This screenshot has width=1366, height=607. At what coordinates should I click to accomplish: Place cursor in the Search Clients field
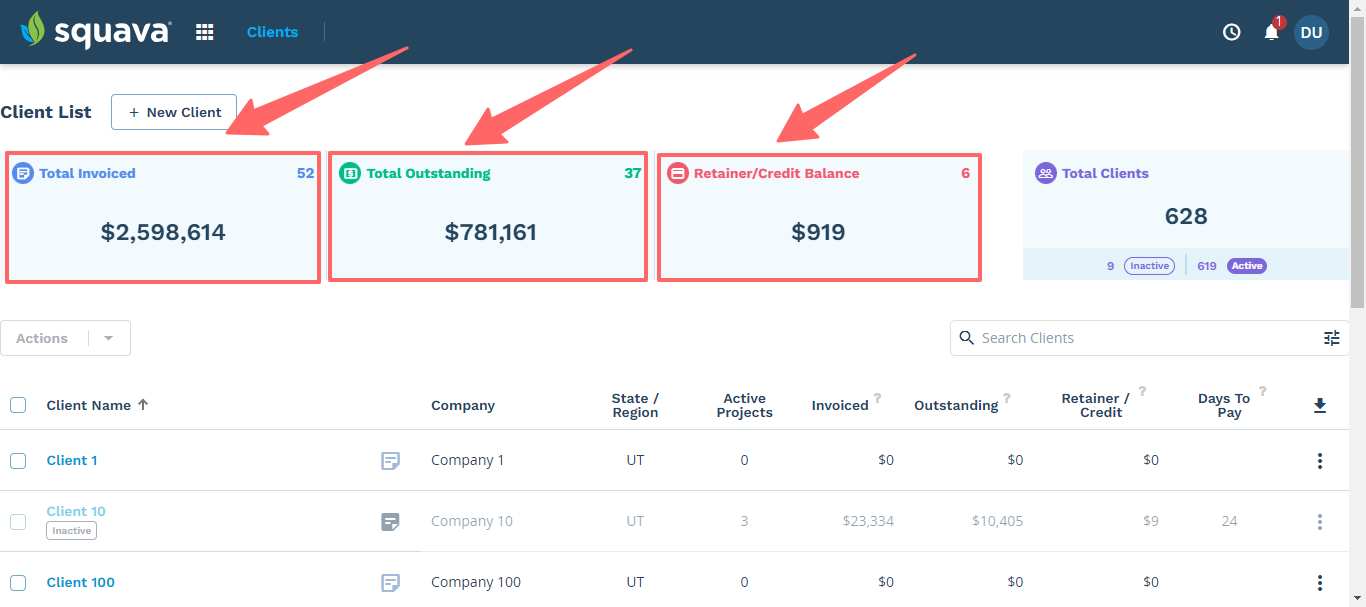point(1100,338)
